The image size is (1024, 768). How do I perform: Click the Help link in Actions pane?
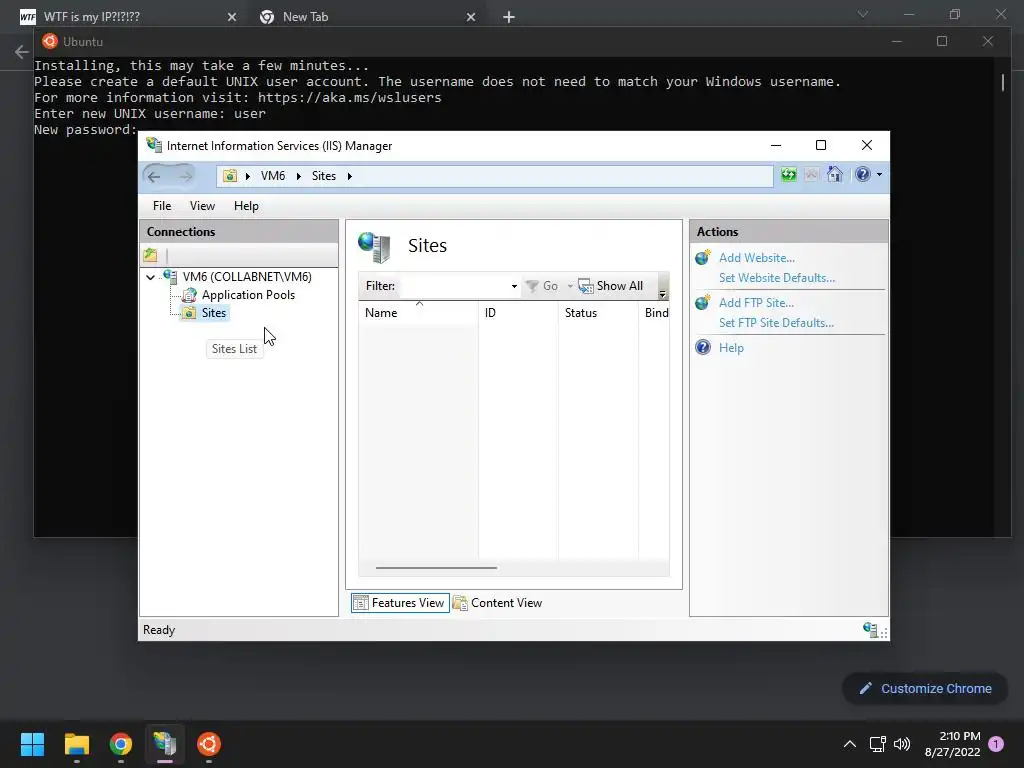731,348
